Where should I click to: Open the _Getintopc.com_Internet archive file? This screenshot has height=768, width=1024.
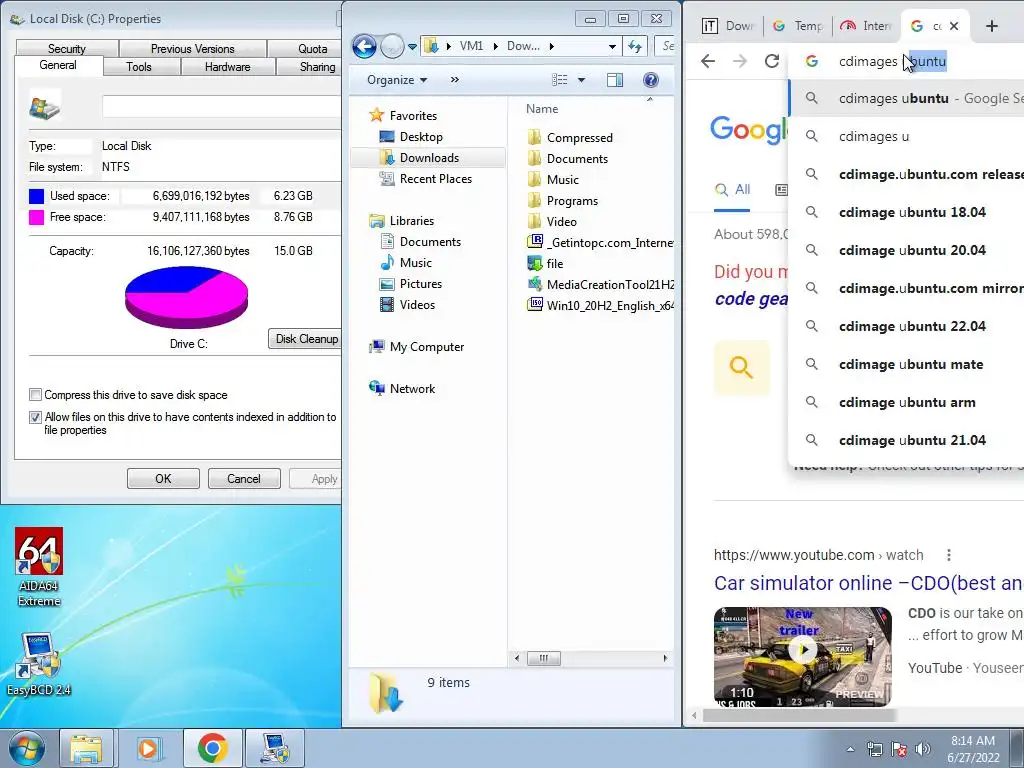pyautogui.click(x=601, y=242)
